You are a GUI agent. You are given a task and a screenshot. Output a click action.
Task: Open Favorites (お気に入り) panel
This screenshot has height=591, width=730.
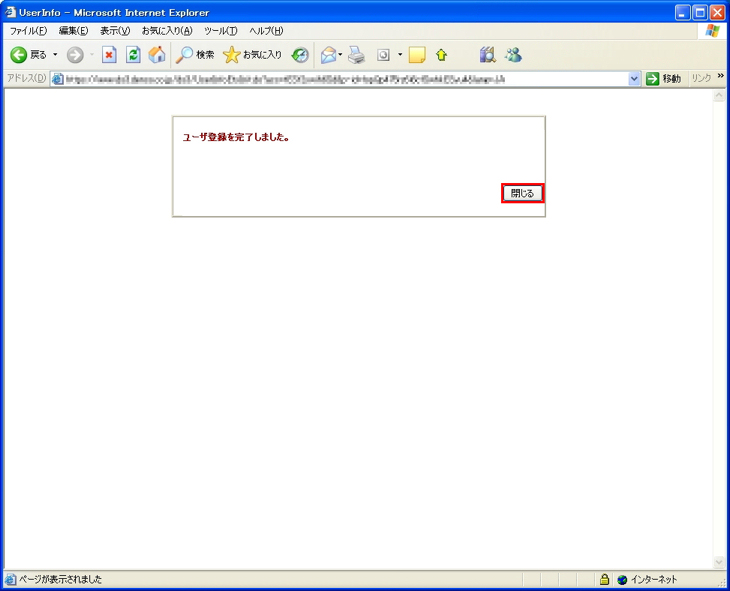(x=253, y=55)
